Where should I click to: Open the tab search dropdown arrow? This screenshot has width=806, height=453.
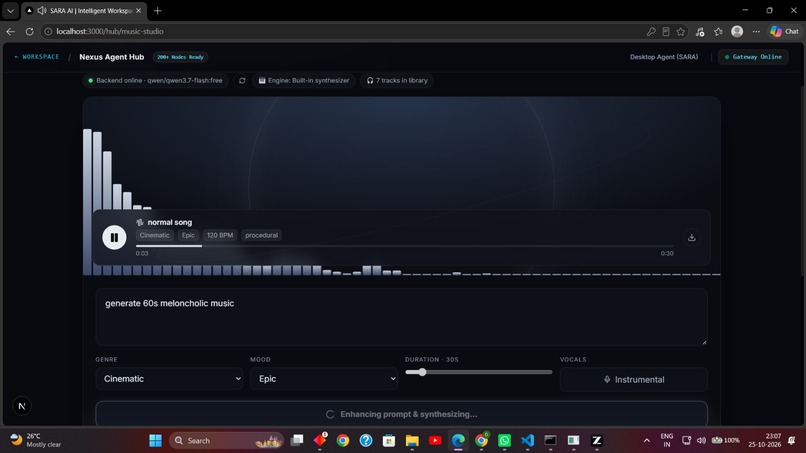pos(10,10)
